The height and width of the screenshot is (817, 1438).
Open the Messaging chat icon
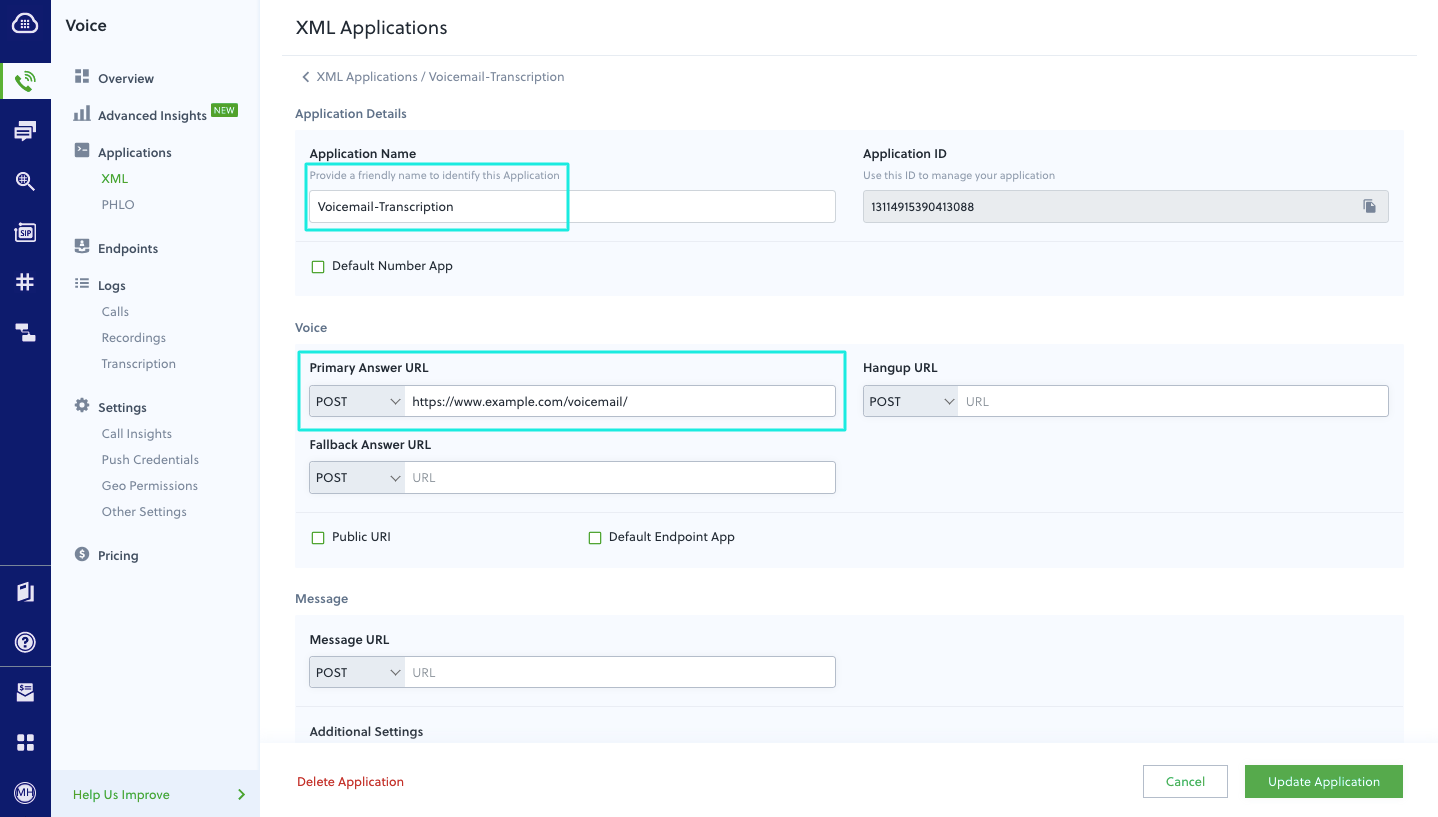coord(25,130)
